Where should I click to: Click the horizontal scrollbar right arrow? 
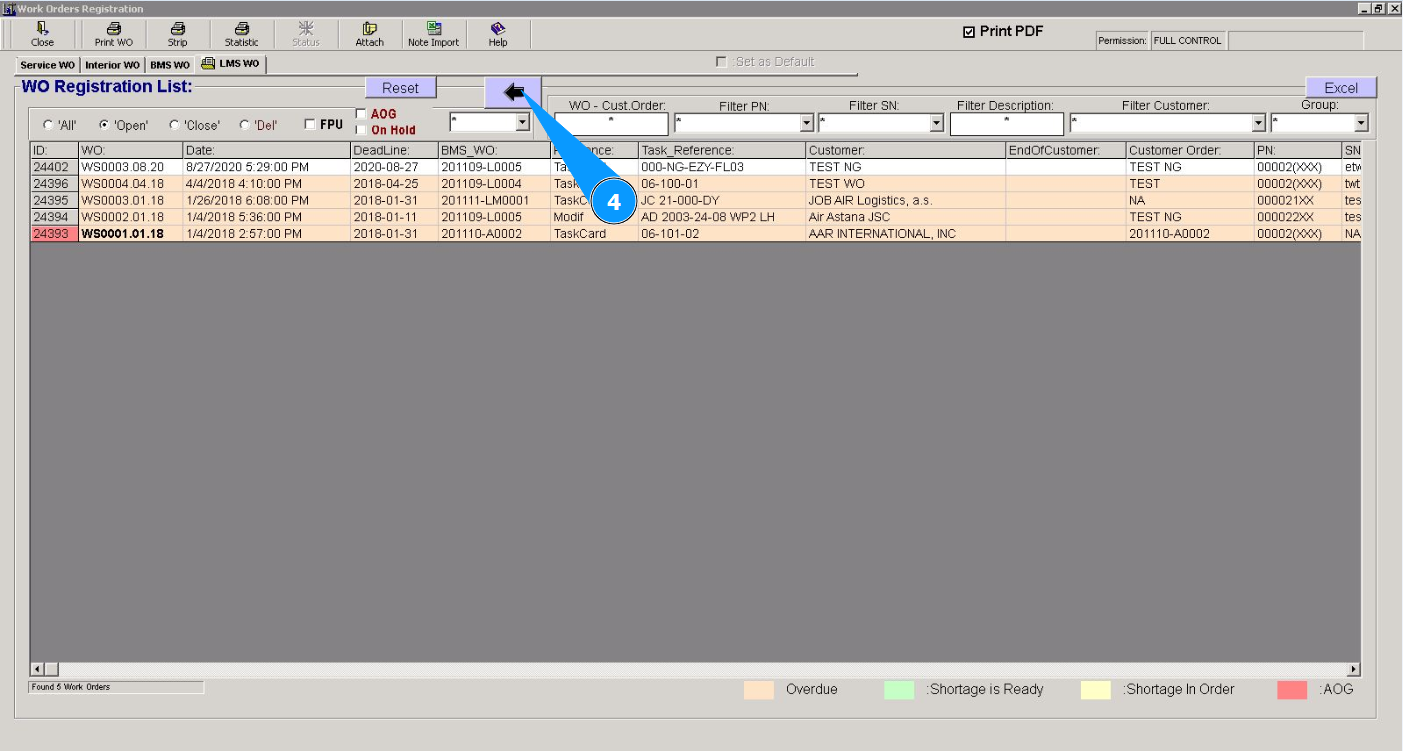1354,669
